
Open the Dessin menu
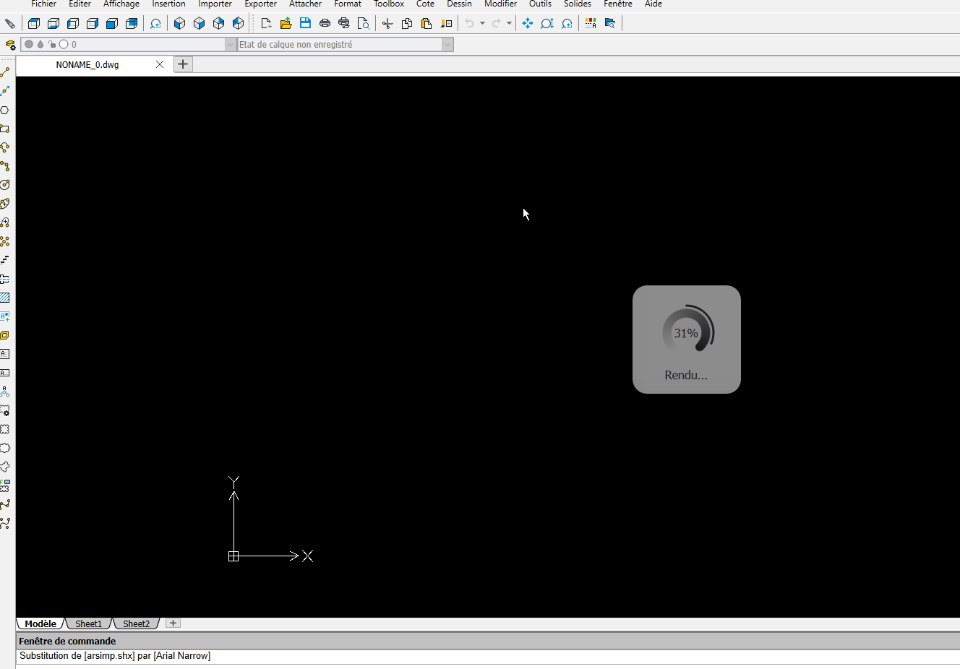click(x=459, y=4)
